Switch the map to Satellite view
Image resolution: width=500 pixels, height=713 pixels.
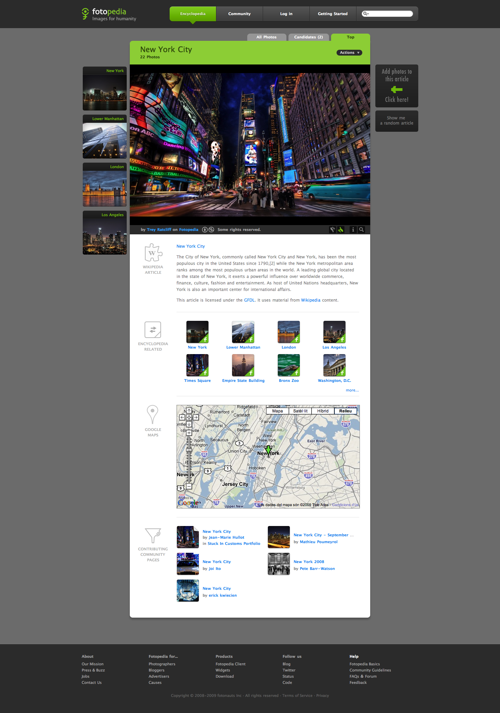(x=300, y=411)
